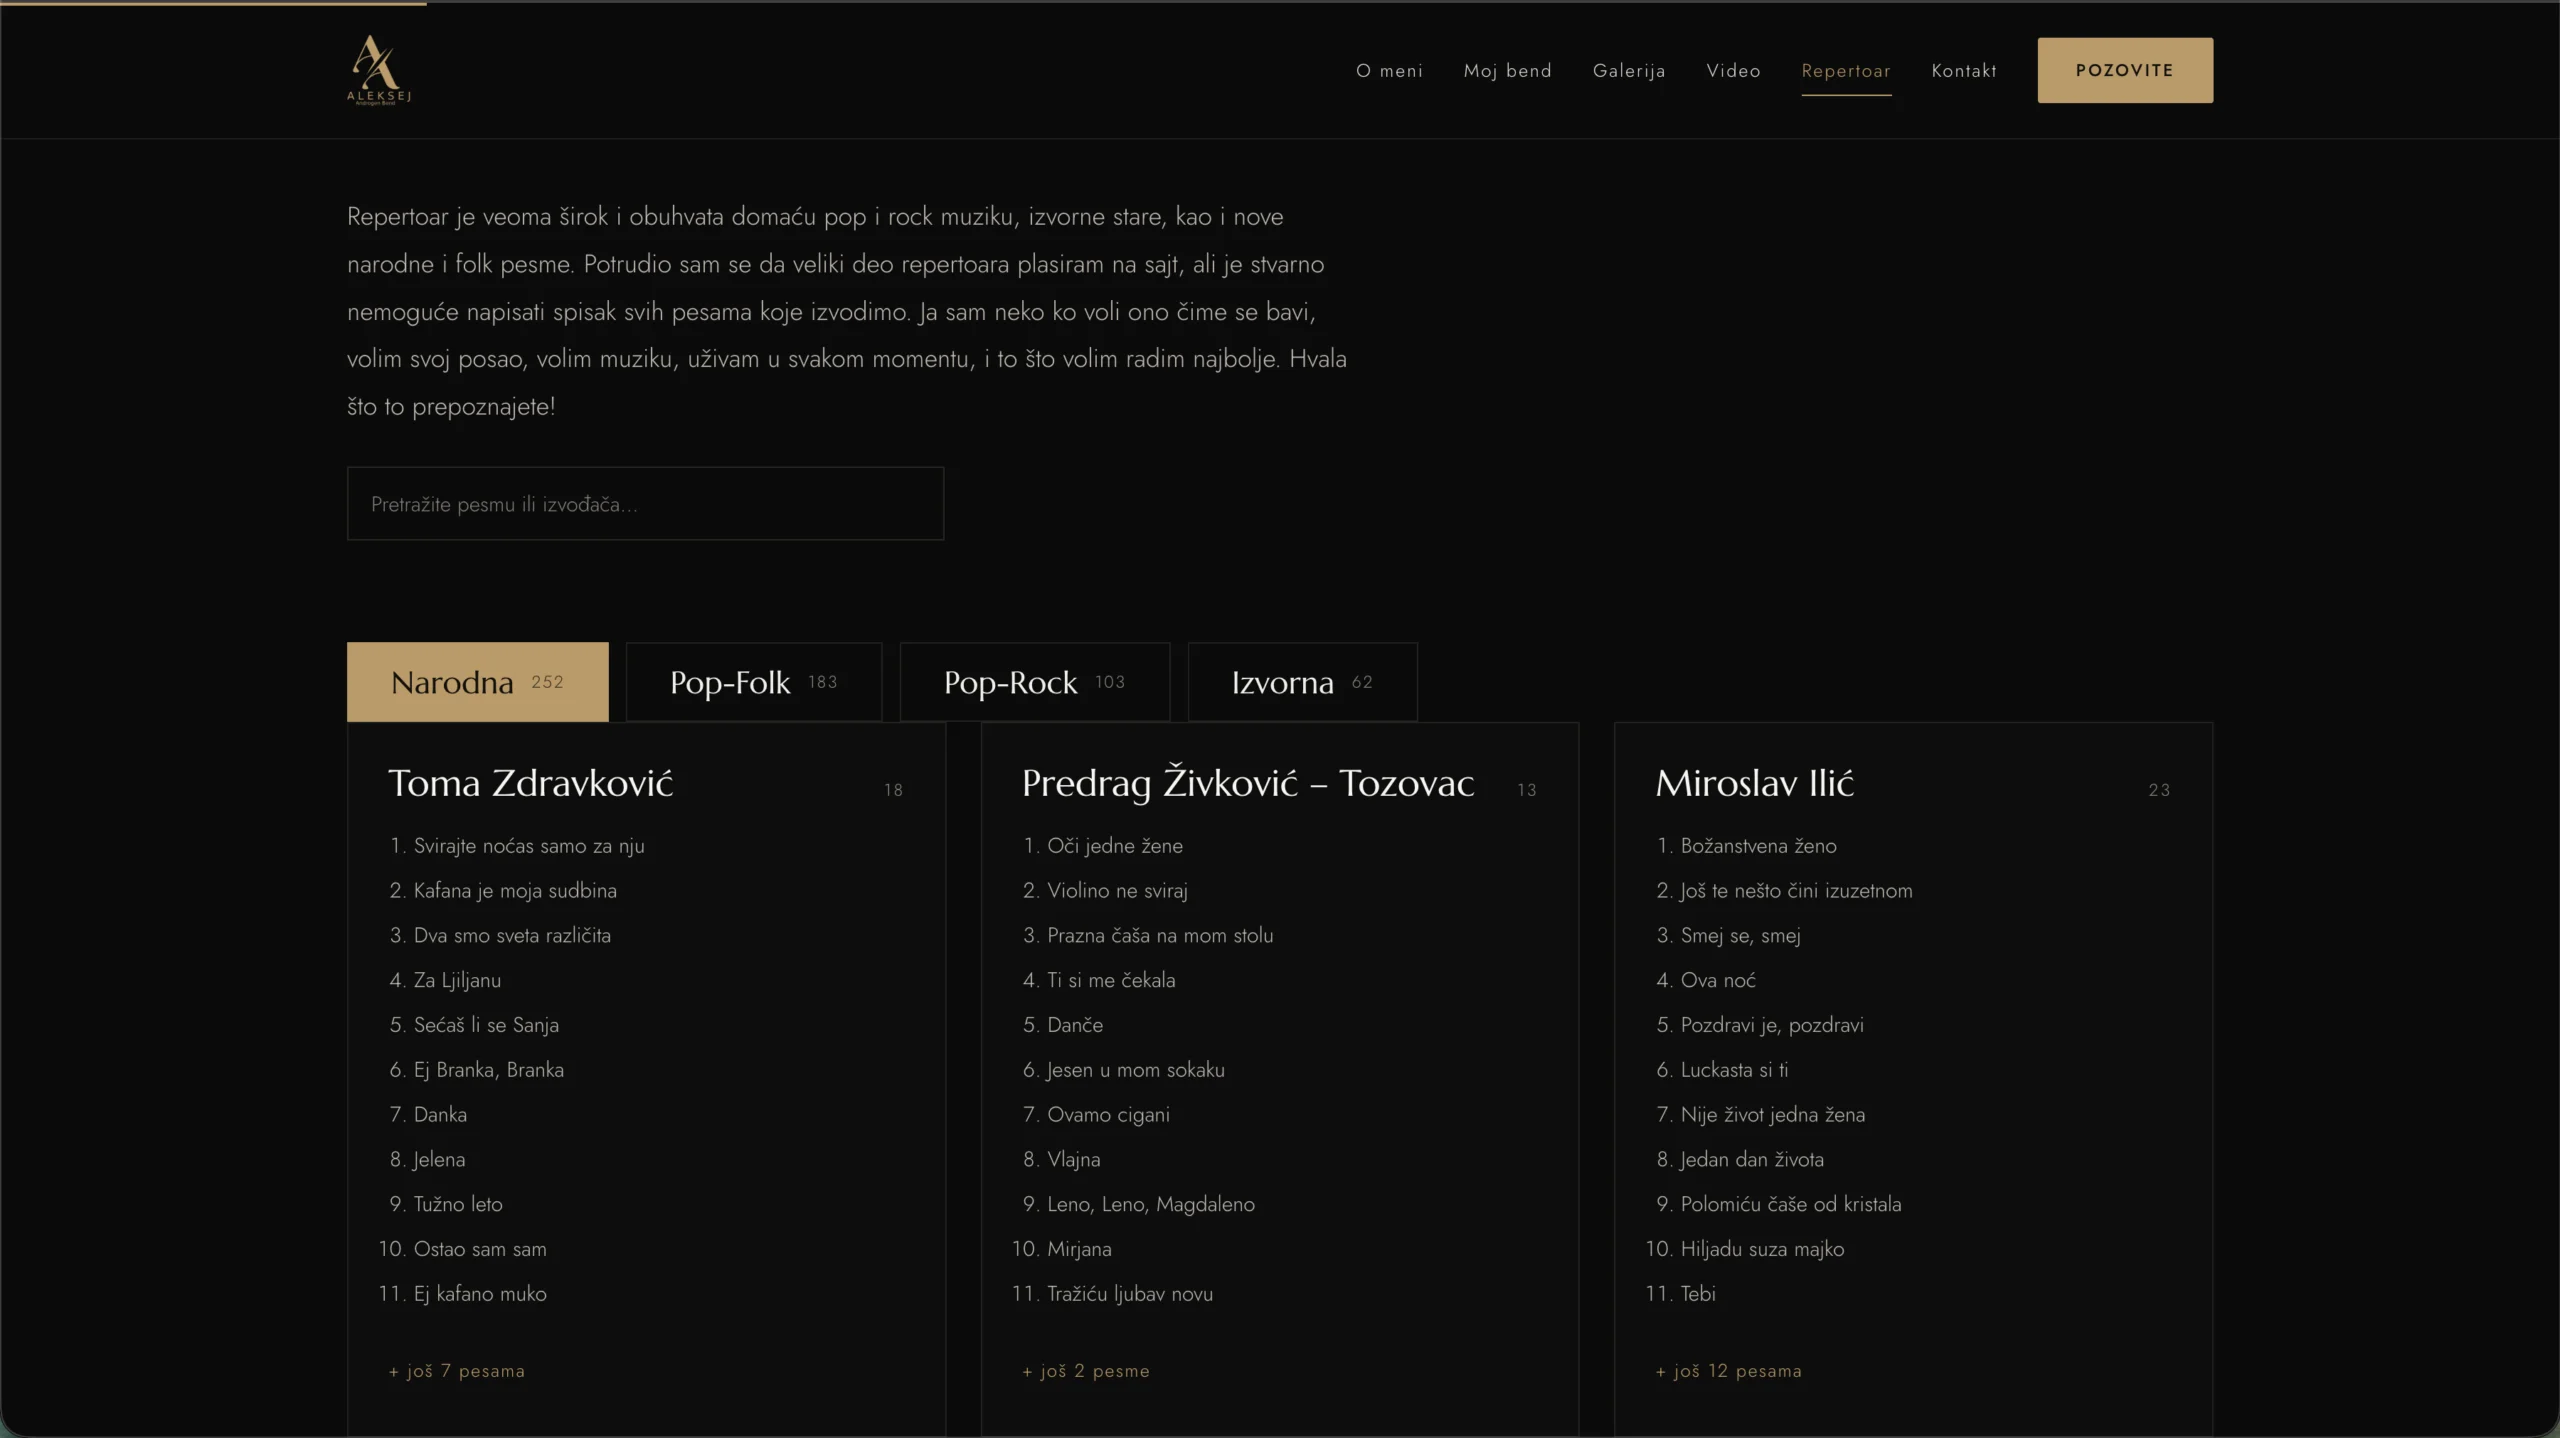Viewport: 2560px width, 1438px height.
Task: Select song 'Jesen u mom sokaku'
Action: (1136, 1070)
